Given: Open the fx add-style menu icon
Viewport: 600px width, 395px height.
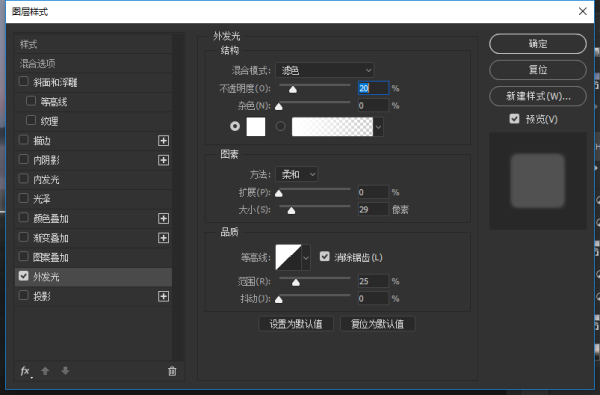Looking at the screenshot, I should (x=26, y=371).
